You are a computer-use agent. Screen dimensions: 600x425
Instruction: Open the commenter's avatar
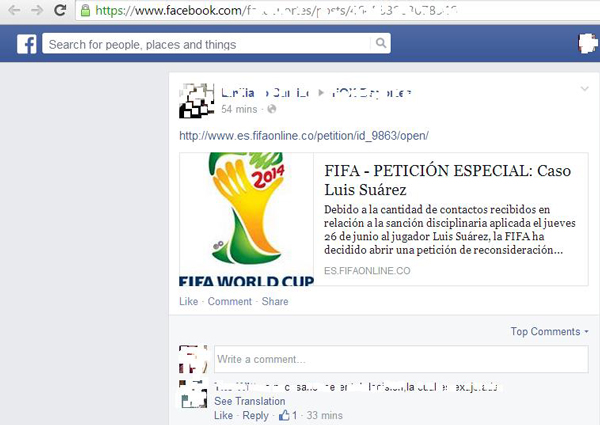pos(193,394)
